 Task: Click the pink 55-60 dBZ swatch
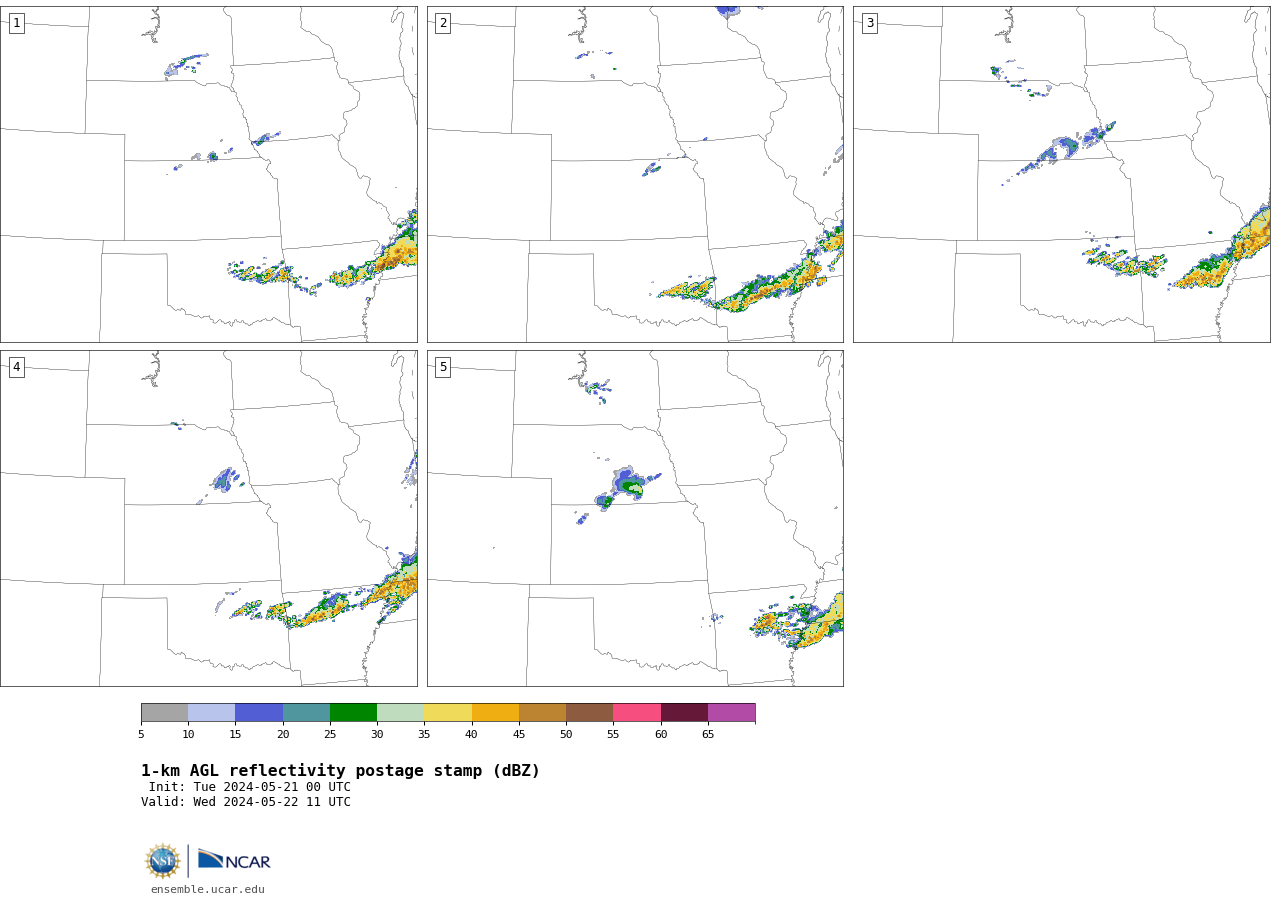tap(637, 712)
